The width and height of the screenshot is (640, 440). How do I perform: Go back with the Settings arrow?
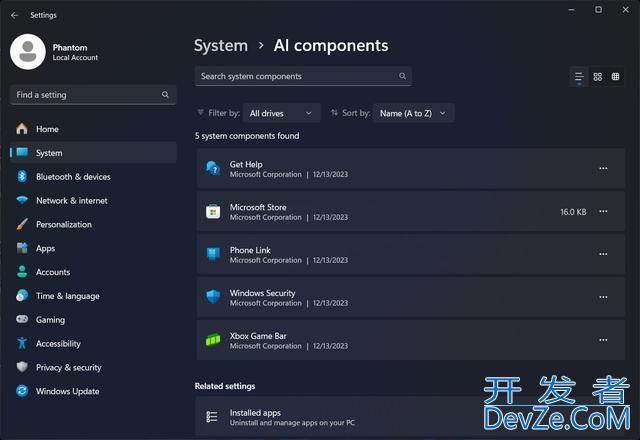pos(15,15)
